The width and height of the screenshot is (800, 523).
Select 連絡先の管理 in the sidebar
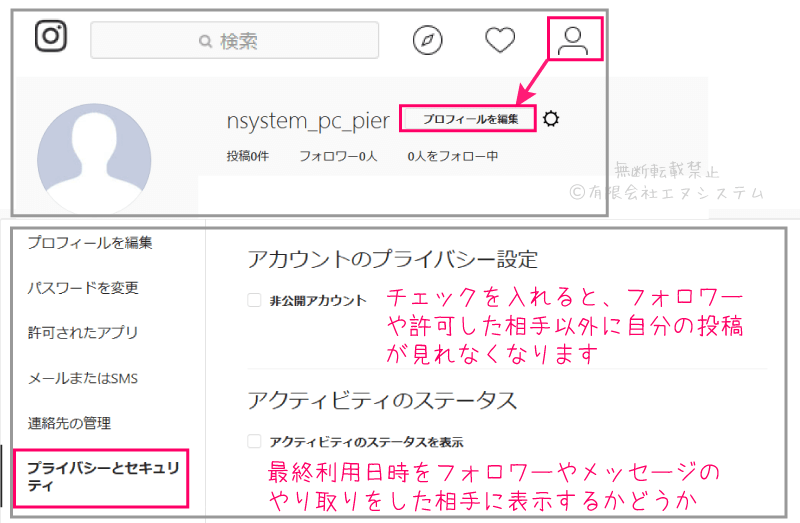point(69,423)
